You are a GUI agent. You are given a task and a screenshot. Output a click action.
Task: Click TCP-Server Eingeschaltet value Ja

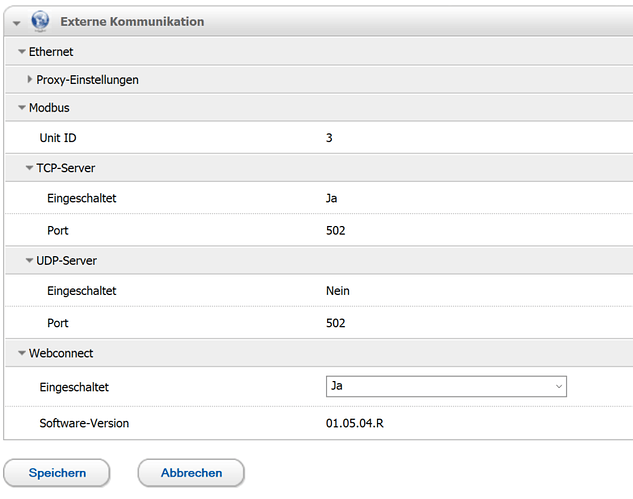coord(331,198)
